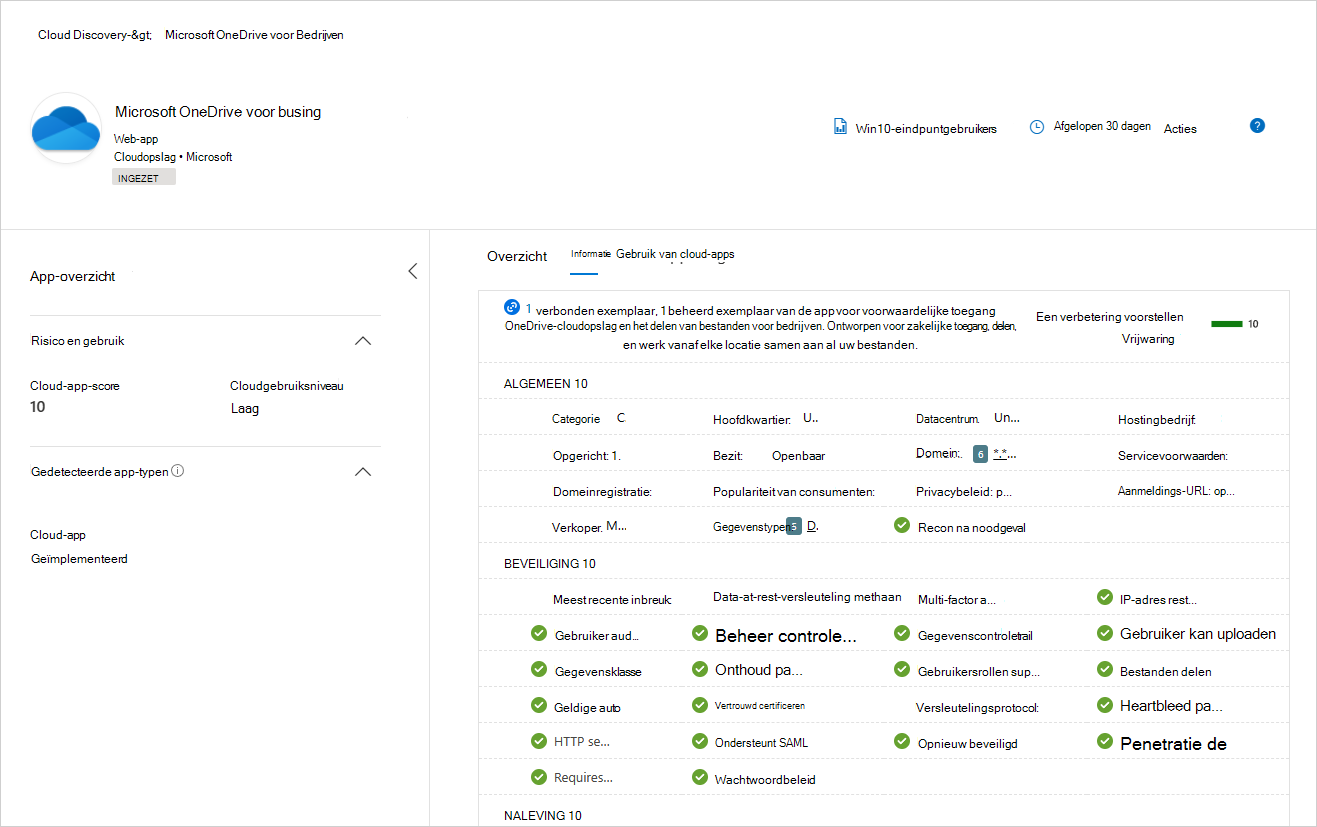
Task: Go back to Cloud Discovery breadcrumb
Action: pyautogui.click(x=95, y=34)
